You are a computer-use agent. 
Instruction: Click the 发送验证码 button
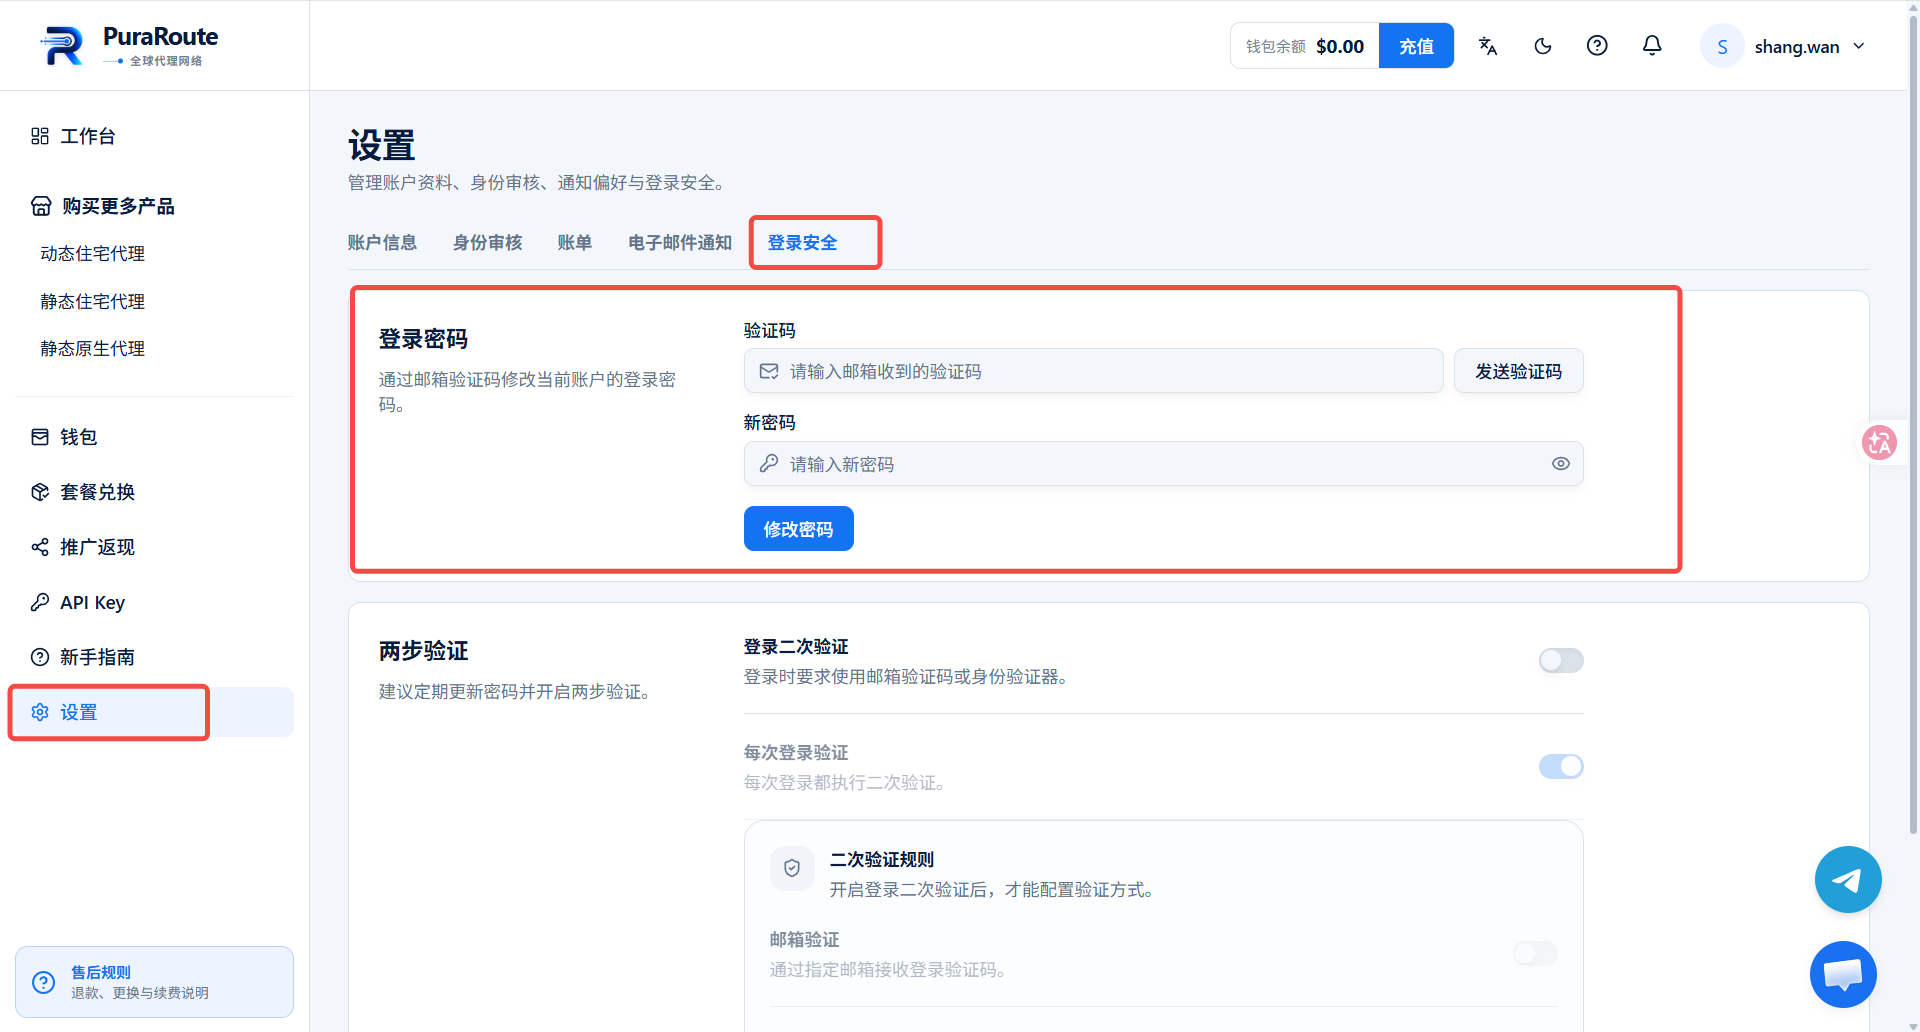pos(1518,371)
